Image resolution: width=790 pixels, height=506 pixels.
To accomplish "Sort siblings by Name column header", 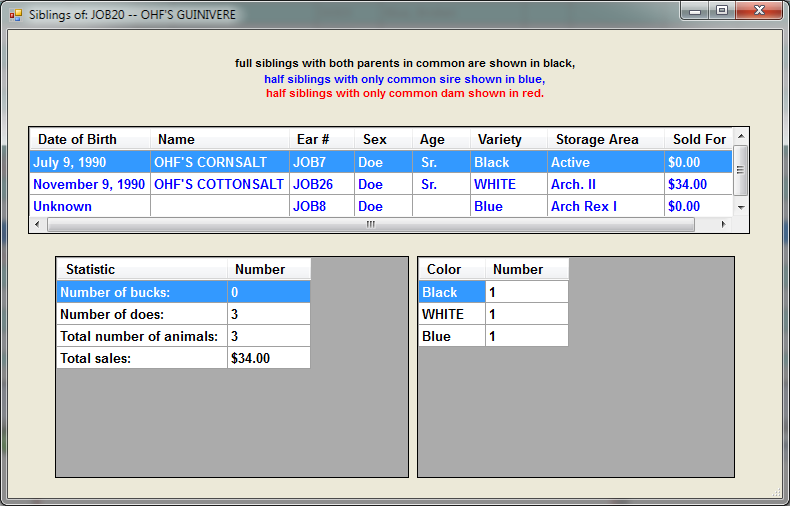I will click(x=220, y=139).
